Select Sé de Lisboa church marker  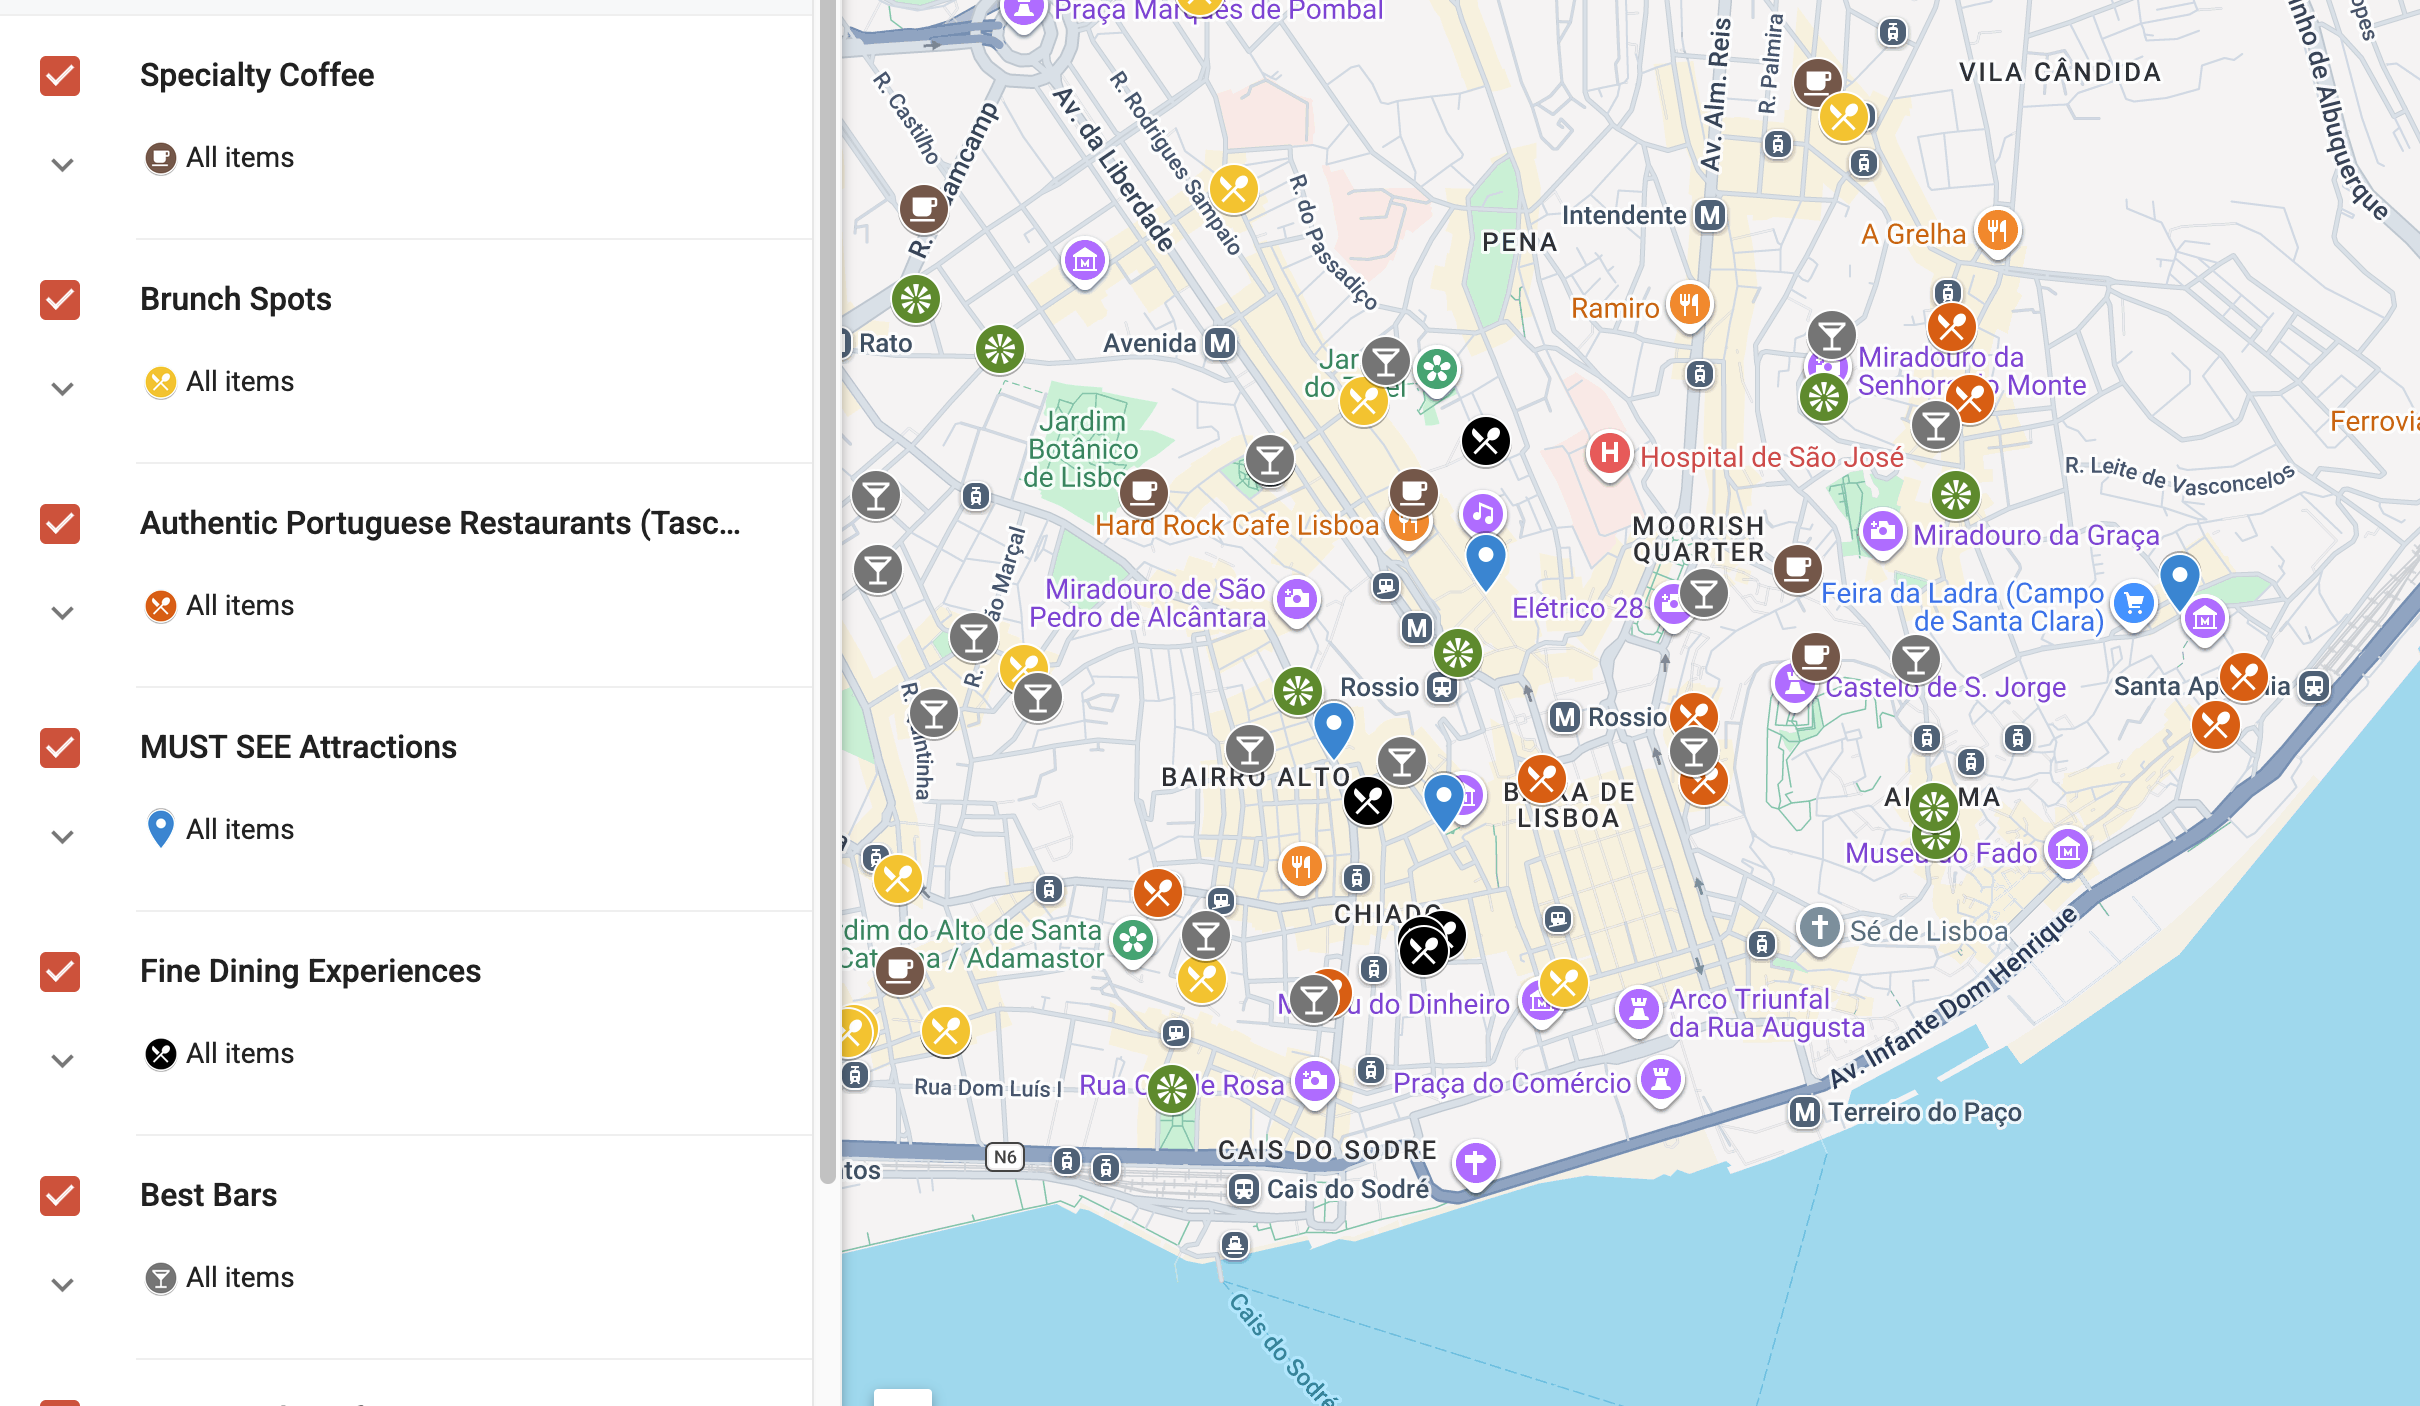point(1819,928)
